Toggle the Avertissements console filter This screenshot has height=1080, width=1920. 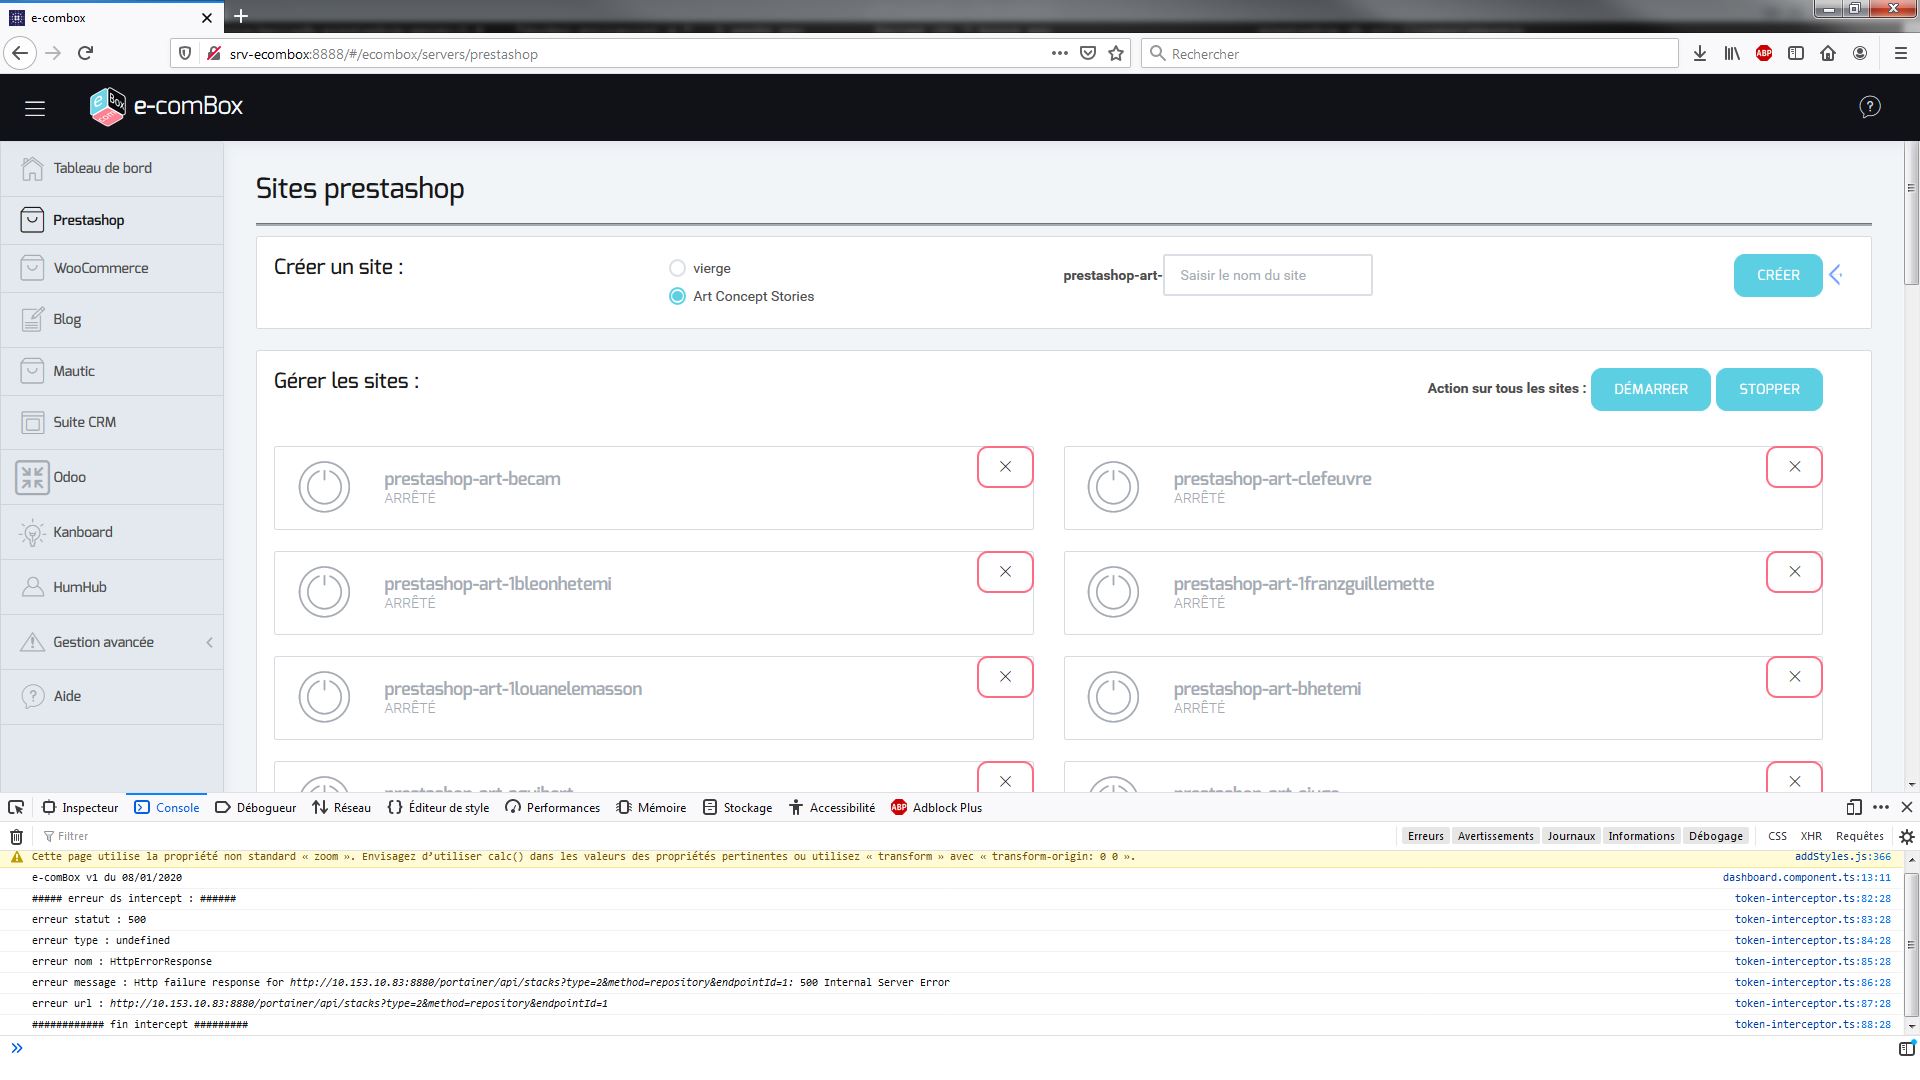(x=1495, y=836)
